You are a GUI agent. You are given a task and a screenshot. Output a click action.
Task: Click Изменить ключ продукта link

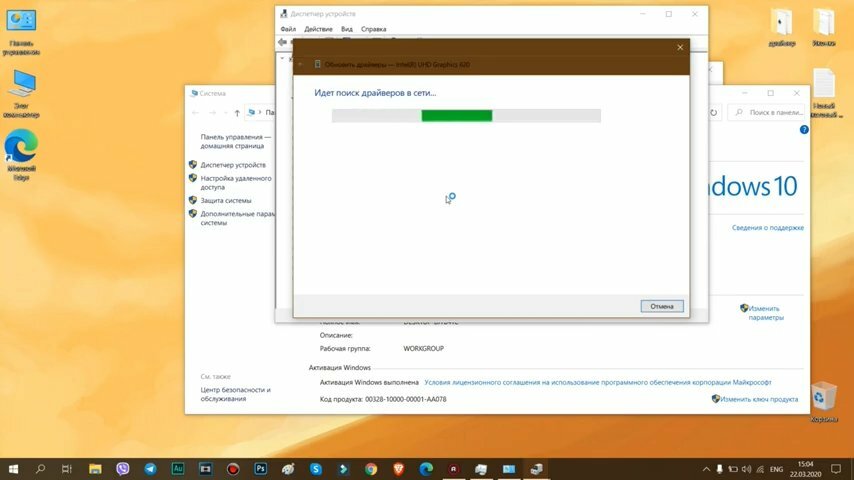pyautogui.click(x=759, y=399)
